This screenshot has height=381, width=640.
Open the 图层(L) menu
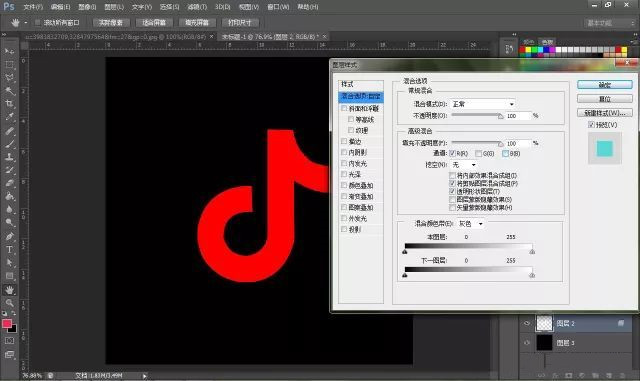point(114,7)
